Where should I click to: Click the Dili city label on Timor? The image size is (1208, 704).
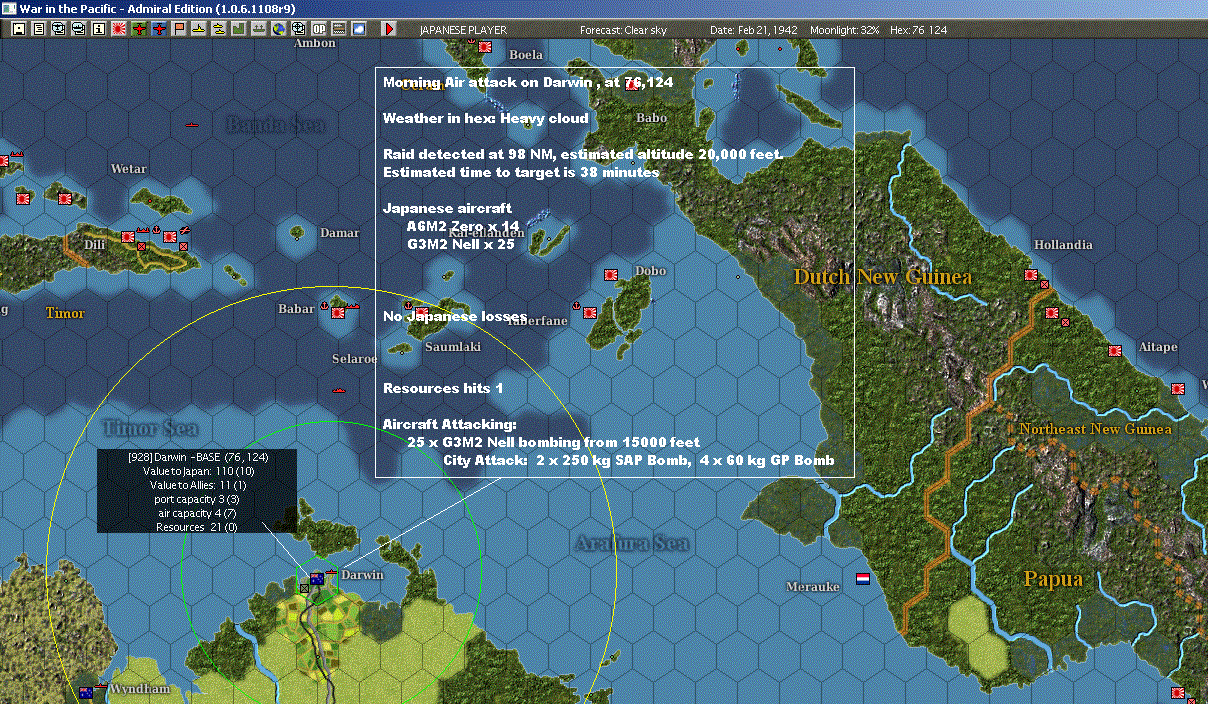click(95, 244)
